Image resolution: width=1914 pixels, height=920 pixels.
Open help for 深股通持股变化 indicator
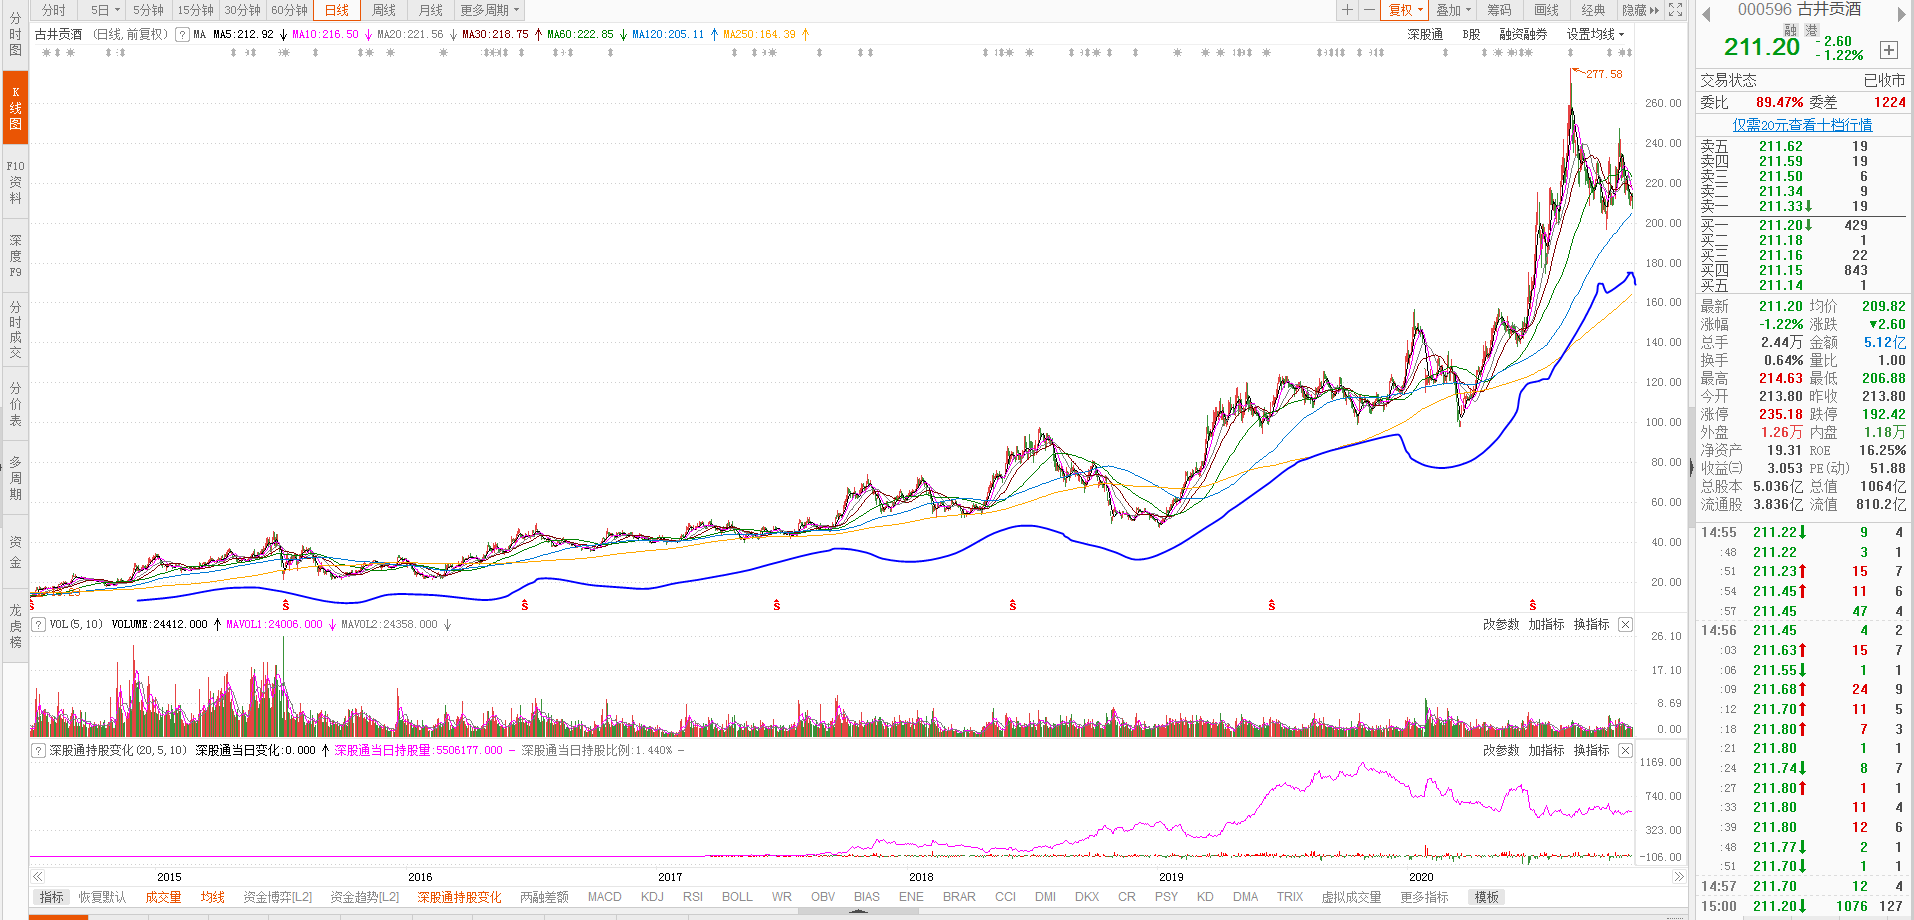(x=38, y=750)
